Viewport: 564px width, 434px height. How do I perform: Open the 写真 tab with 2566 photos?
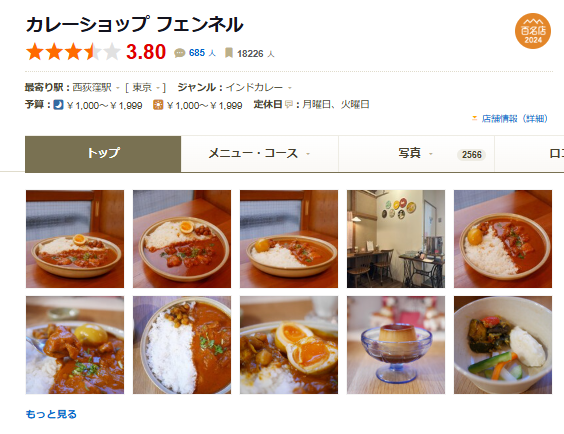[417, 154]
